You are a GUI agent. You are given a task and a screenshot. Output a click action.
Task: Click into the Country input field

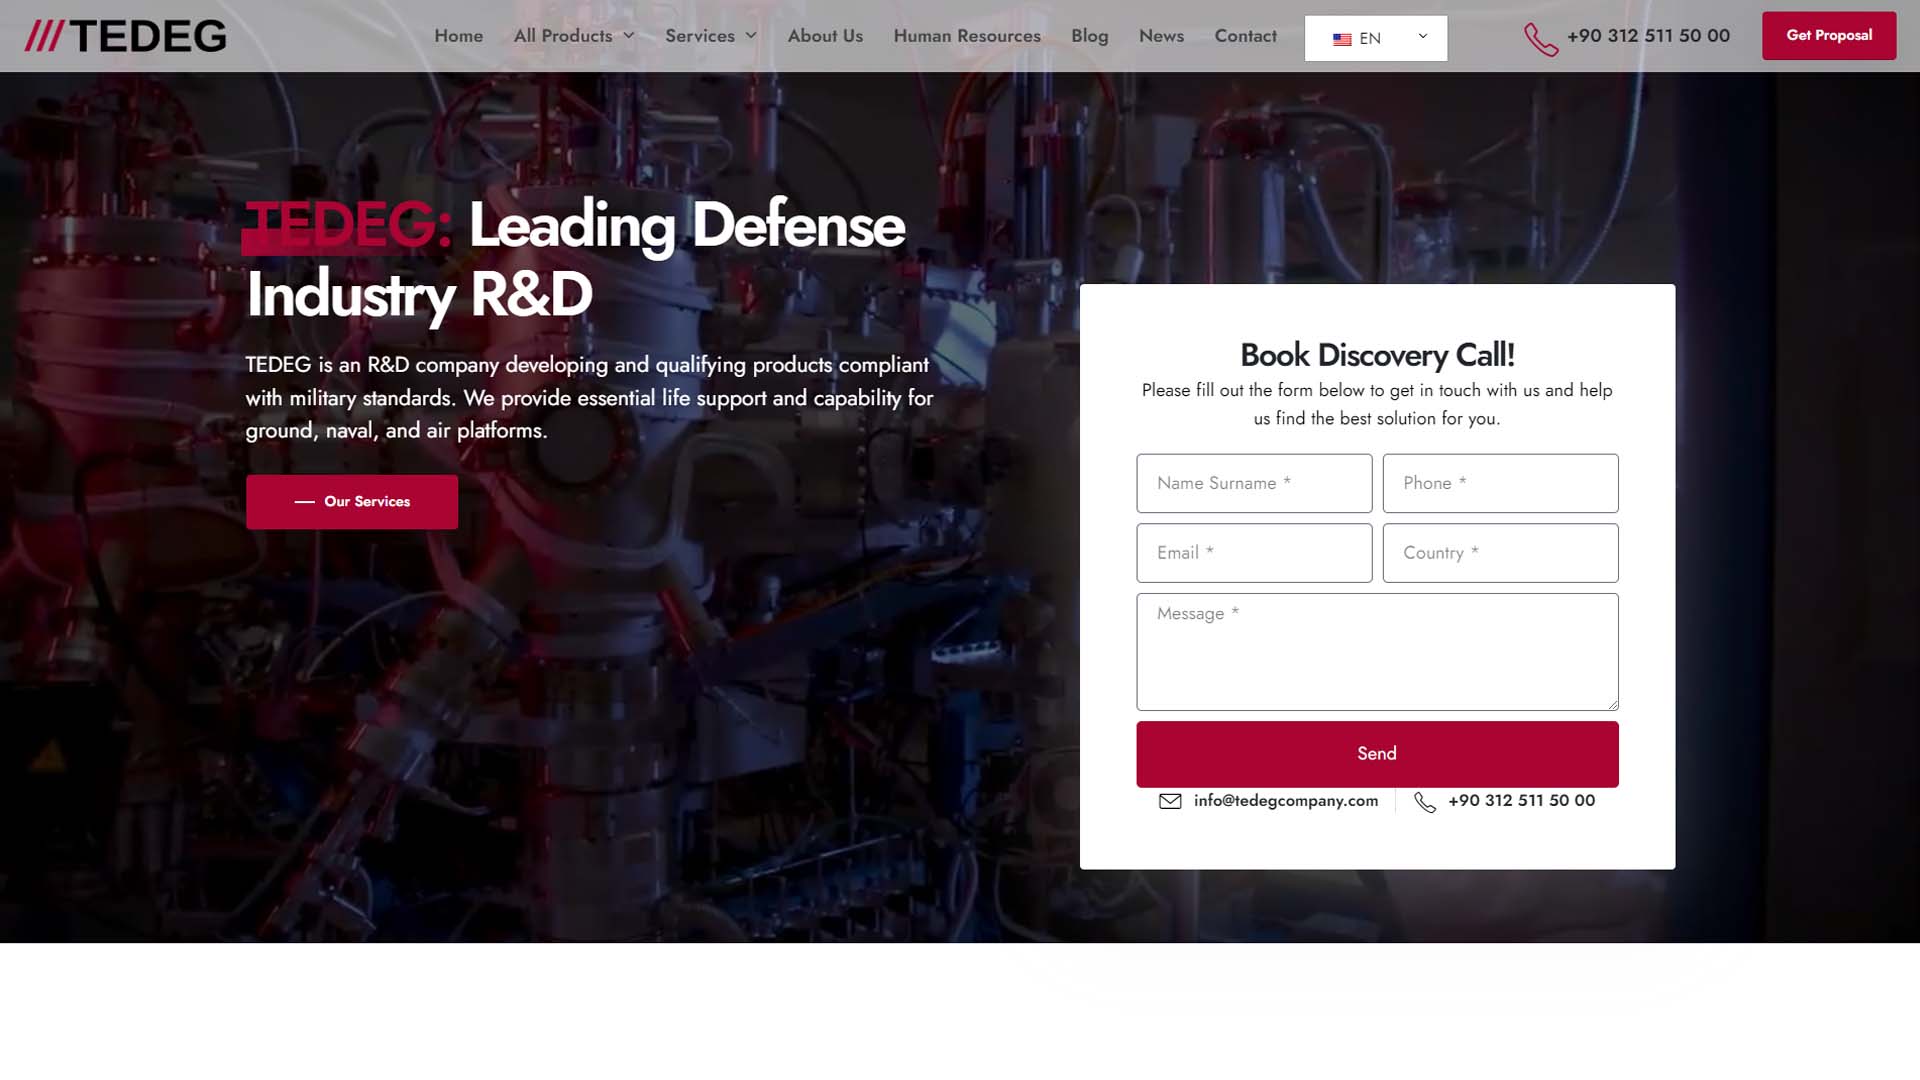coord(1499,553)
